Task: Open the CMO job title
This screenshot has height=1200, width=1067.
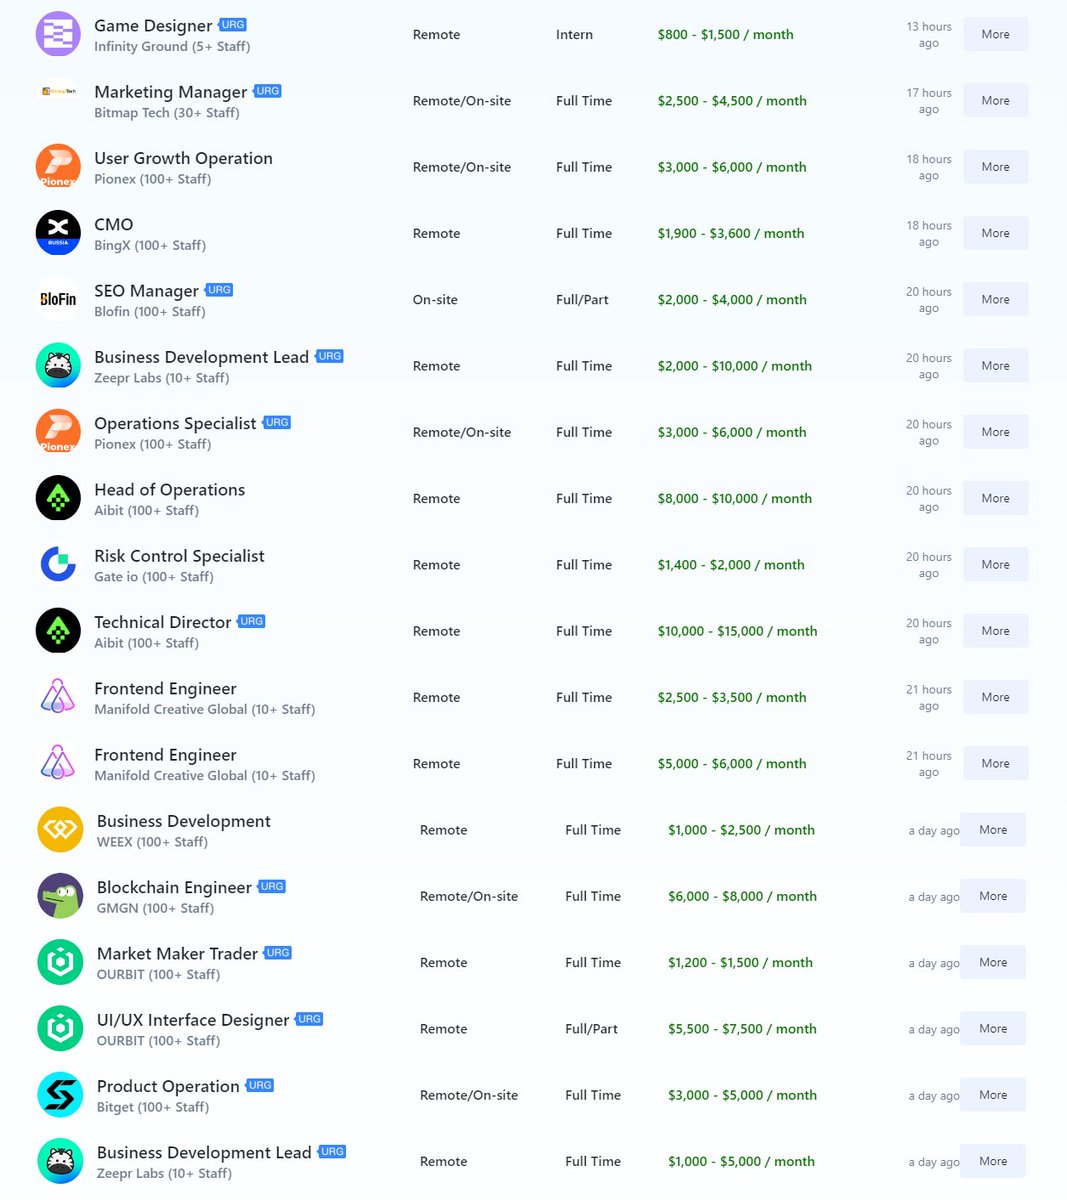Action: pyautogui.click(x=114, y=224)
